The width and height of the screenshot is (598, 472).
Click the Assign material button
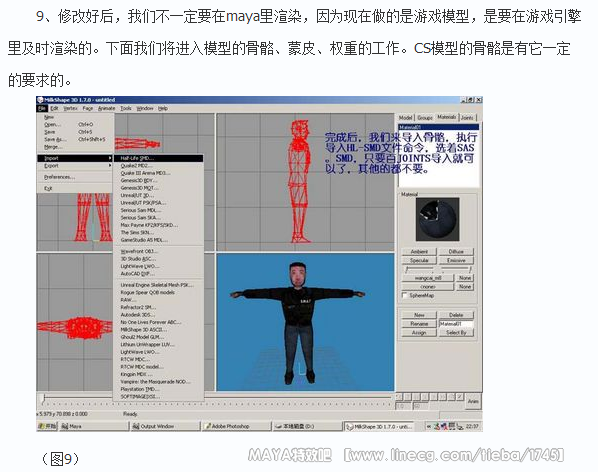pyautogui.click(x=419, y=333)
